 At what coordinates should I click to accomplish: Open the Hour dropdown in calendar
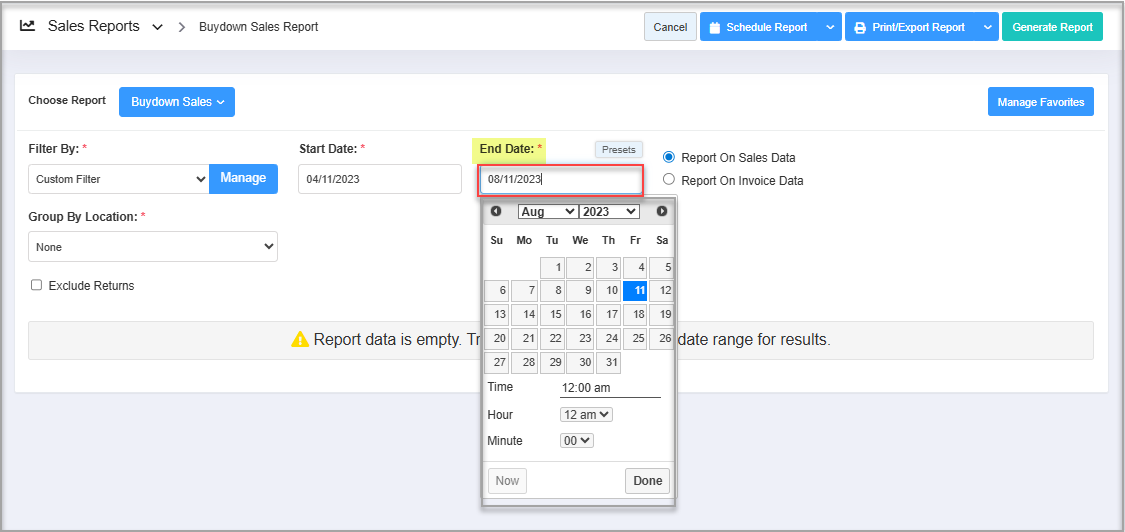coord(586,414)
